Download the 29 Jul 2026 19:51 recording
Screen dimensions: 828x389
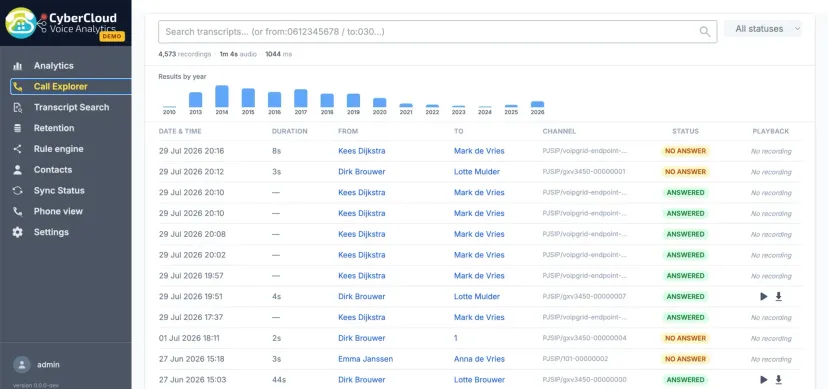pyautogui.click(x=778, y=297)
